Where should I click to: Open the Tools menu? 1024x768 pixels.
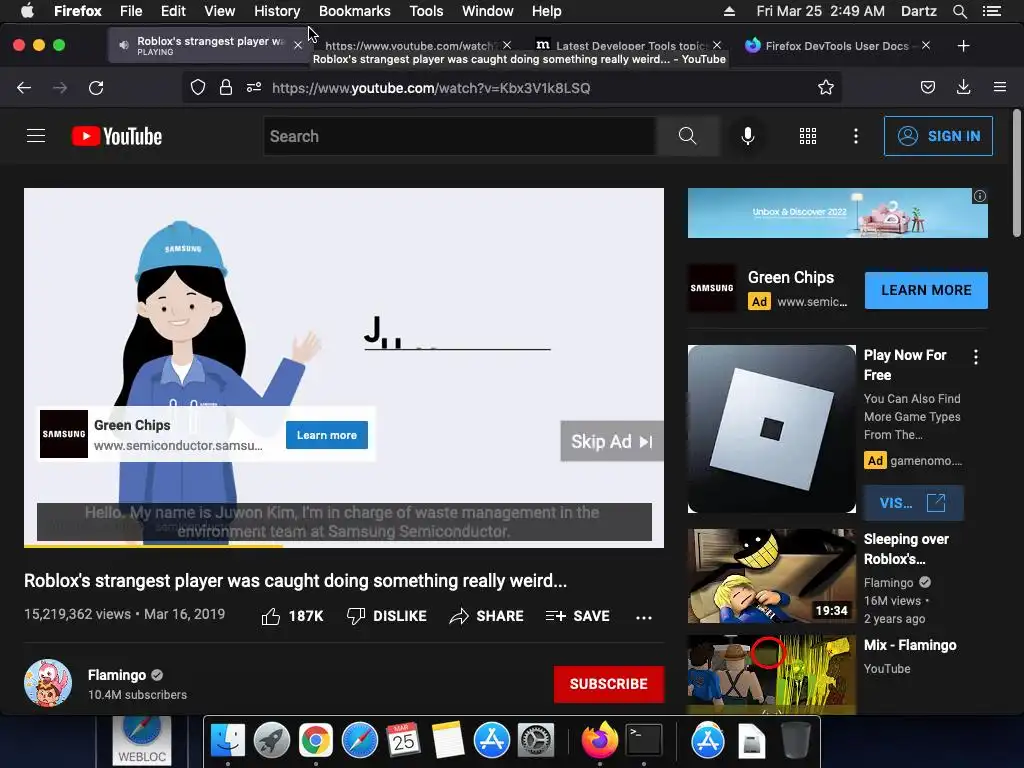[426, 11]
